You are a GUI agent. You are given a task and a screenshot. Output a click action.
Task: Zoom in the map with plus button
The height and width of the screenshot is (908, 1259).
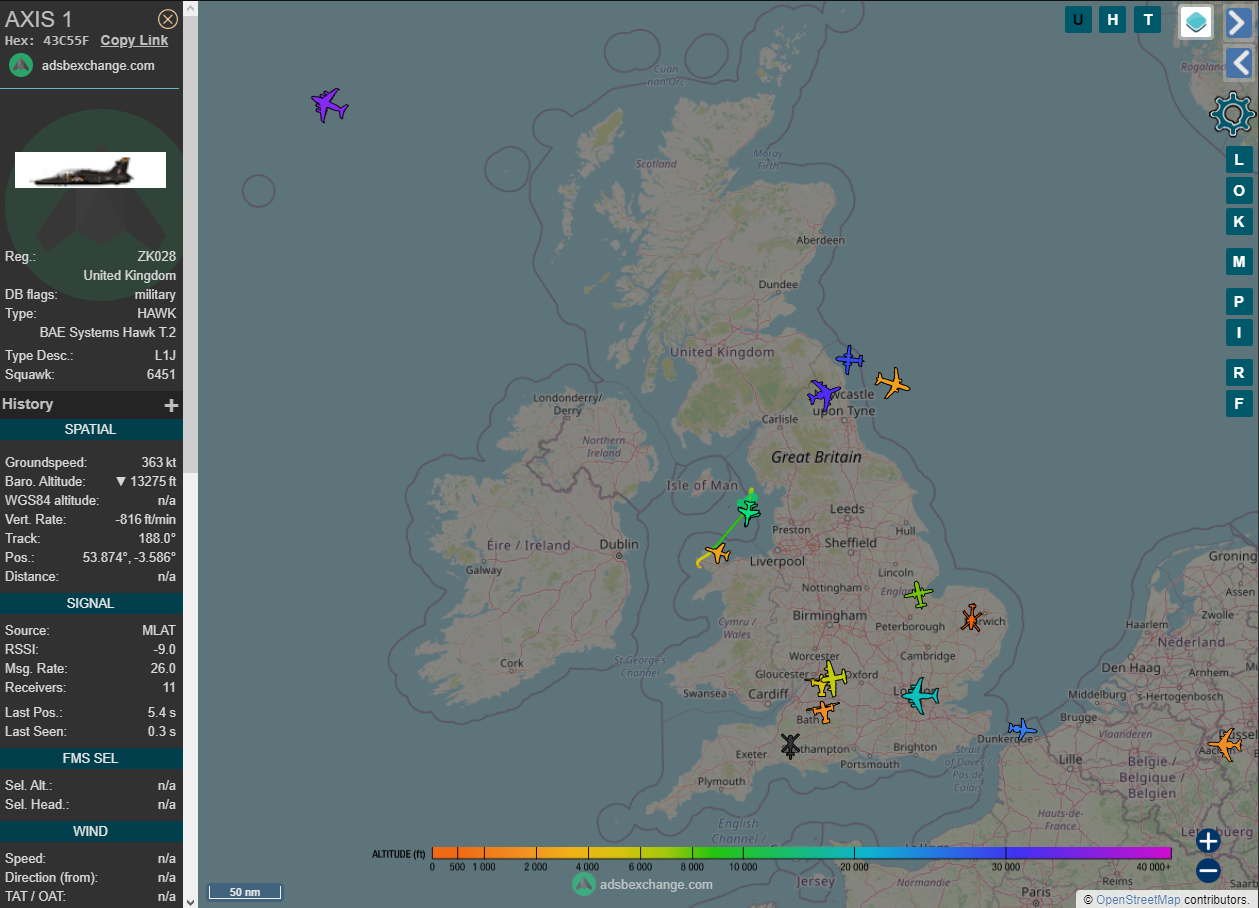tap(1208, 840)
